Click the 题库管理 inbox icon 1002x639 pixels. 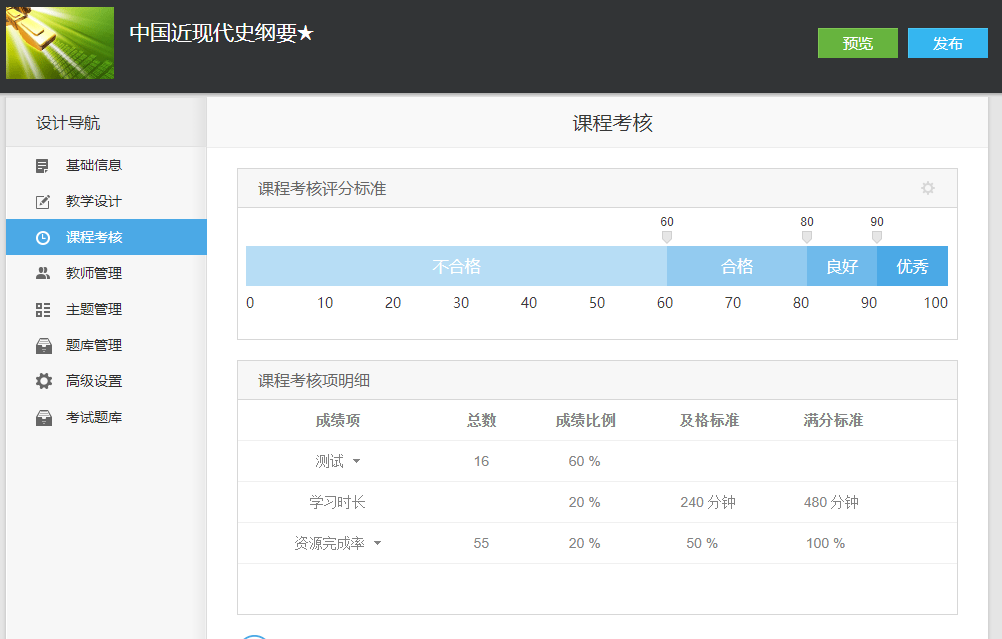tap(42, 346)
